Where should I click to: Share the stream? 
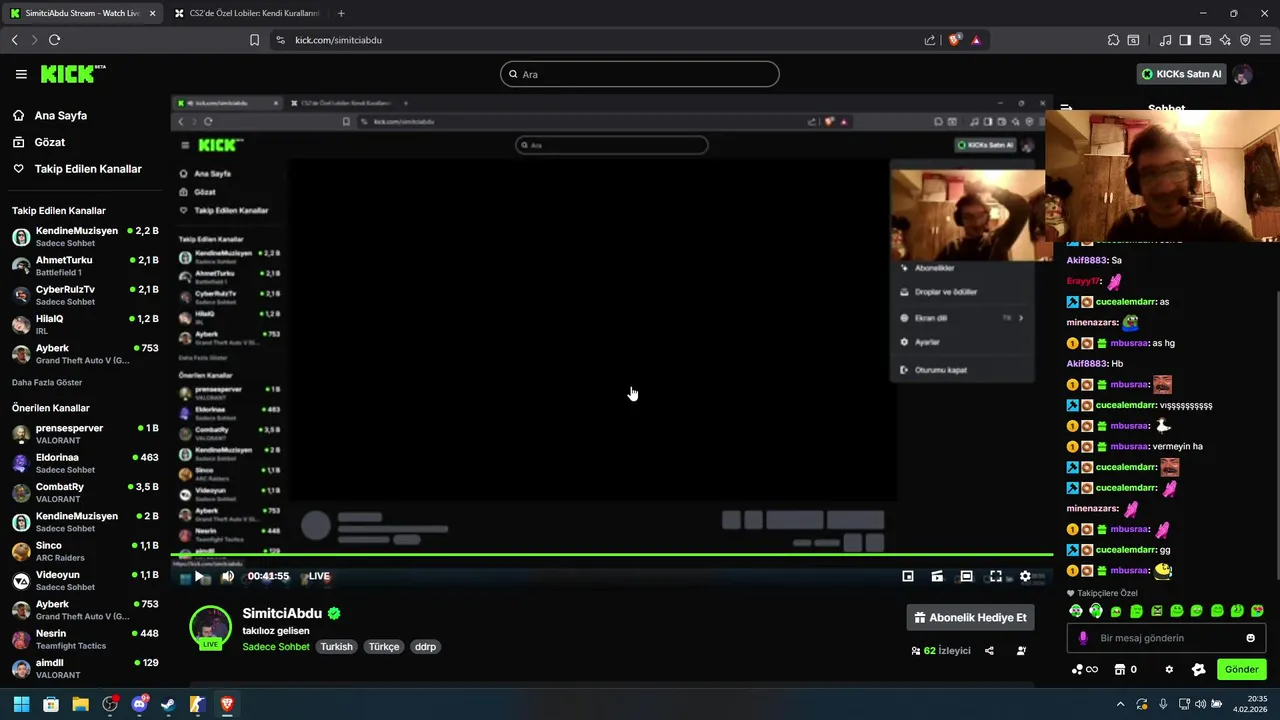989,651
